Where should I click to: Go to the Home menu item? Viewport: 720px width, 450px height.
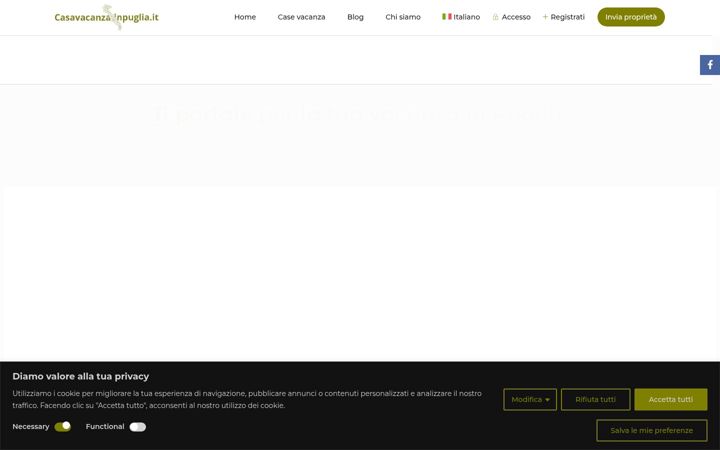pyautogui.click(x=245, y=17)
